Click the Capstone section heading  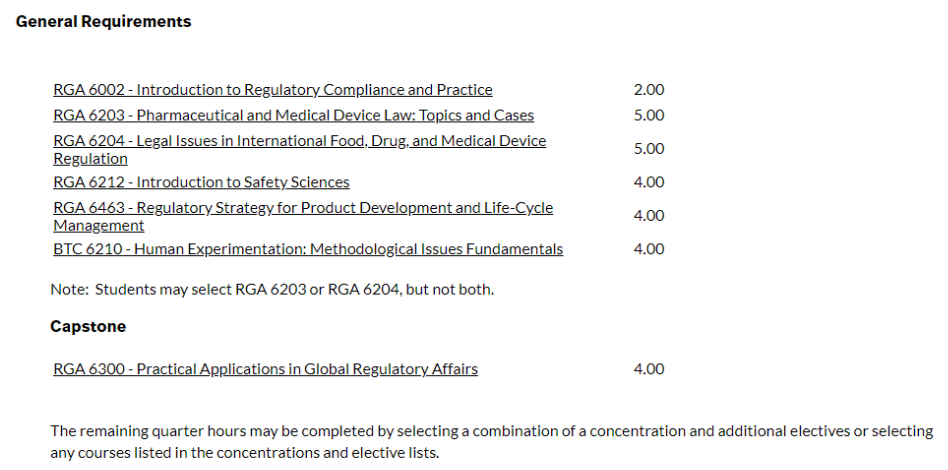click(88, 327)
